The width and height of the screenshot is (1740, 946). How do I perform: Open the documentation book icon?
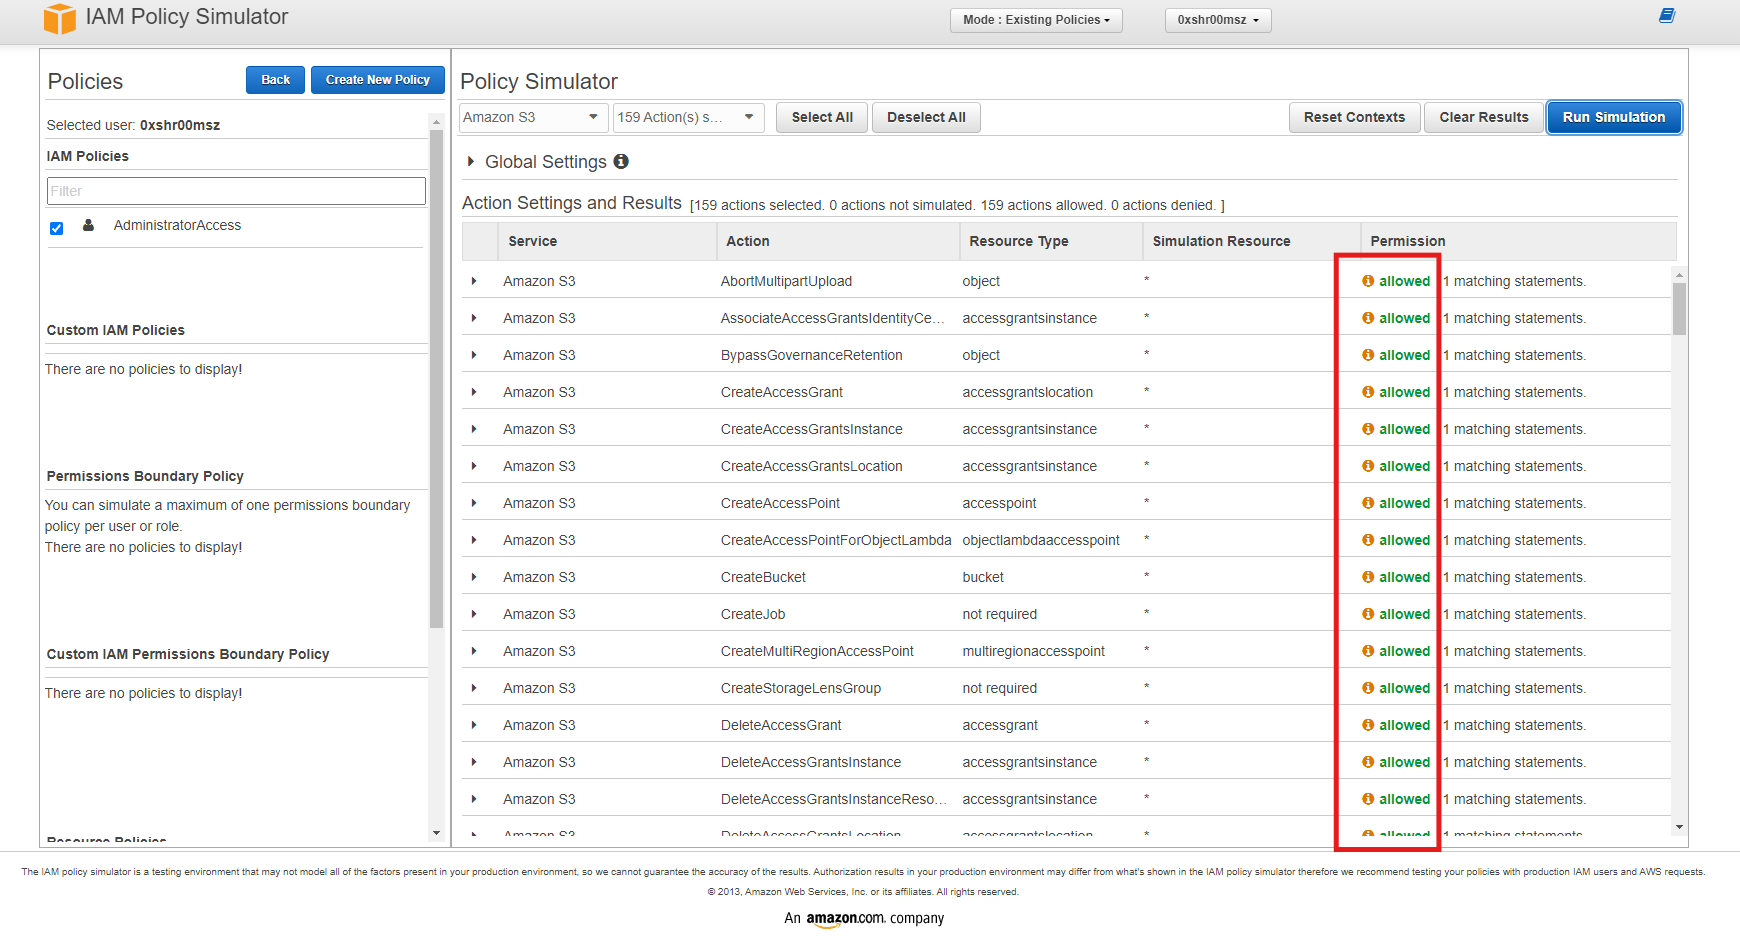click(x=1666, y=16)
